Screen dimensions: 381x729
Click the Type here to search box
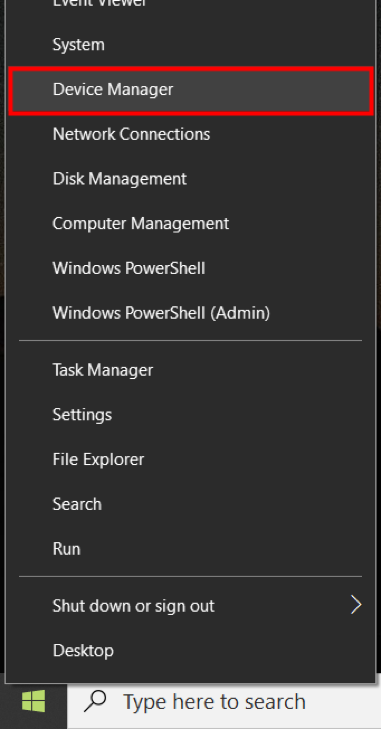tap(224, 701)
